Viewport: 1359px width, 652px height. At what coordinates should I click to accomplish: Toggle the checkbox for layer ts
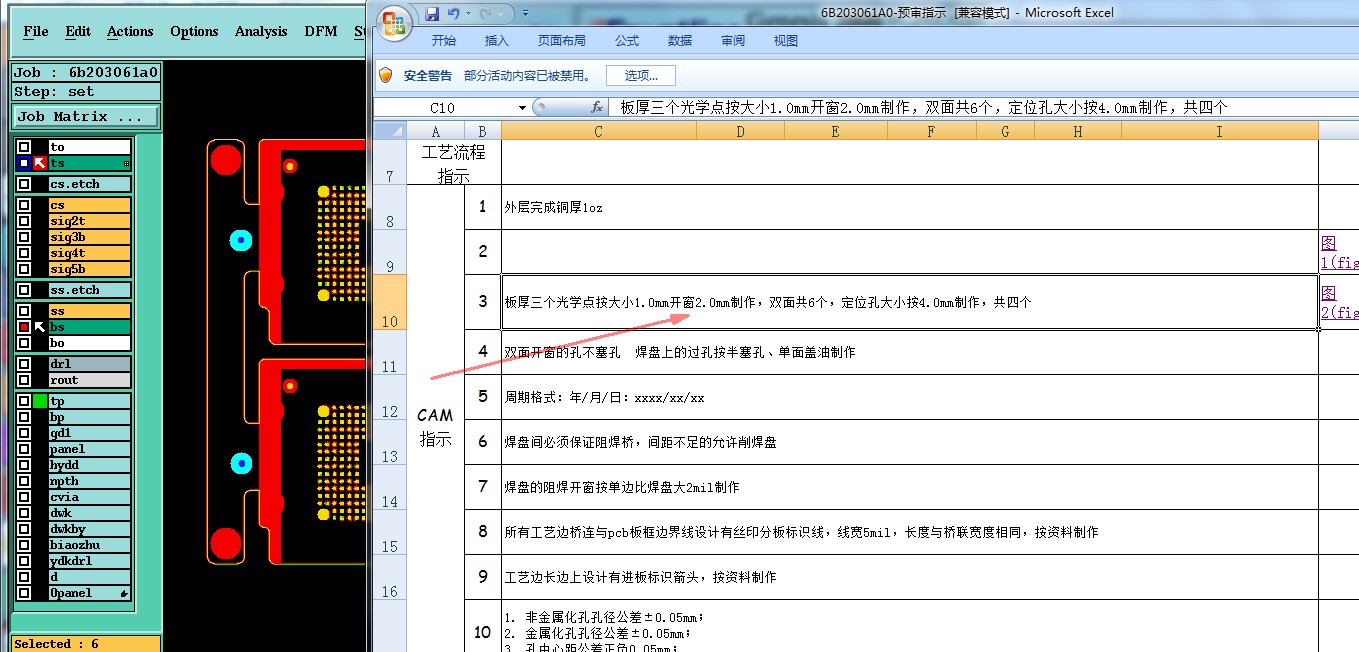coord(24,163)
